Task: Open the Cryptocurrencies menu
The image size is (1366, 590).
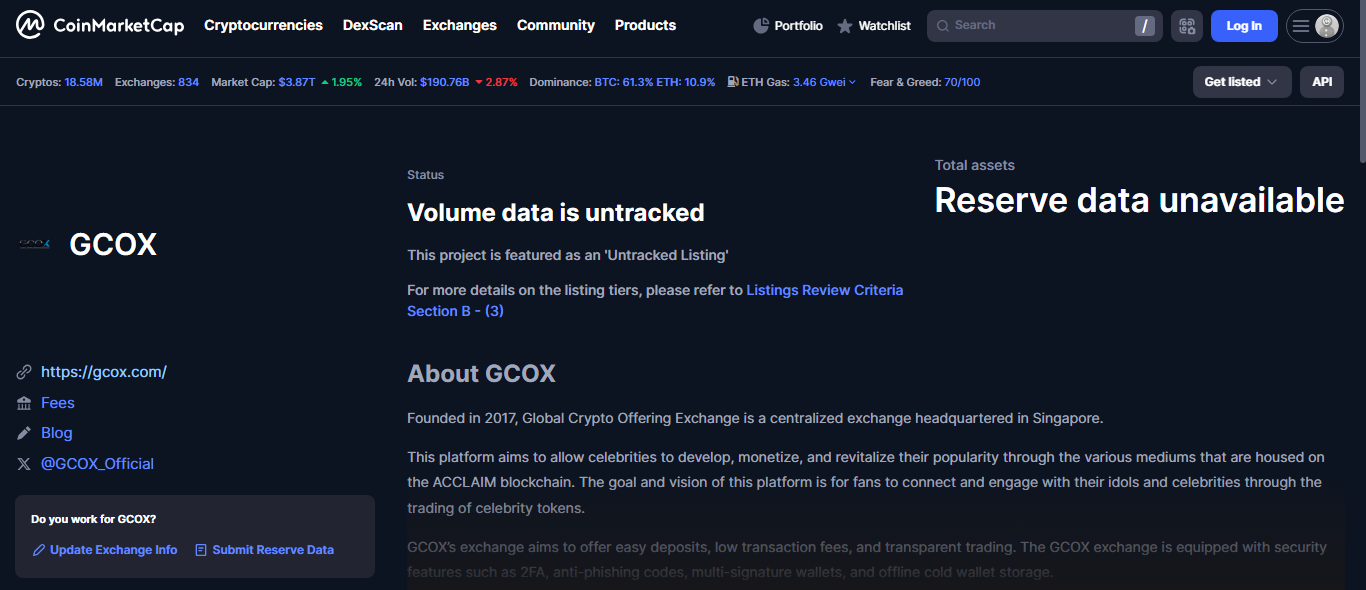Action: pyautogui.click(x=263, y=25)
